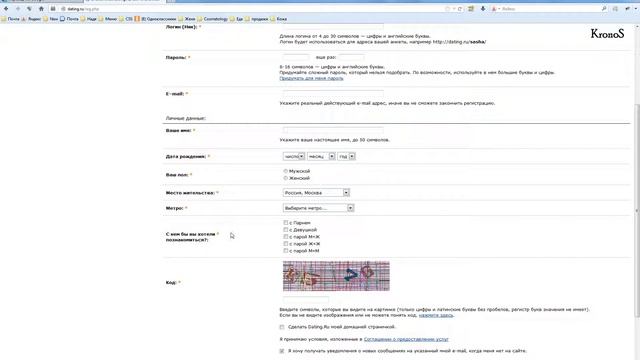The height and width of the screenshot is (360, 640).
Task: Click the Код captcha input field
Action: coord(306,300)
